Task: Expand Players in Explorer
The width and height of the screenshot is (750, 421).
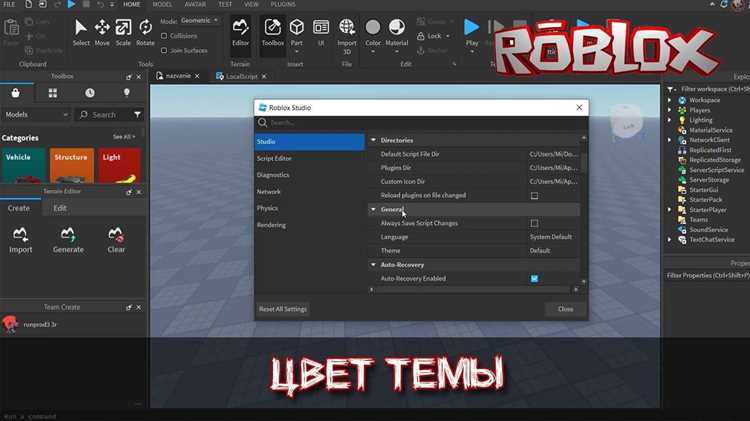Action: (670, 110)
